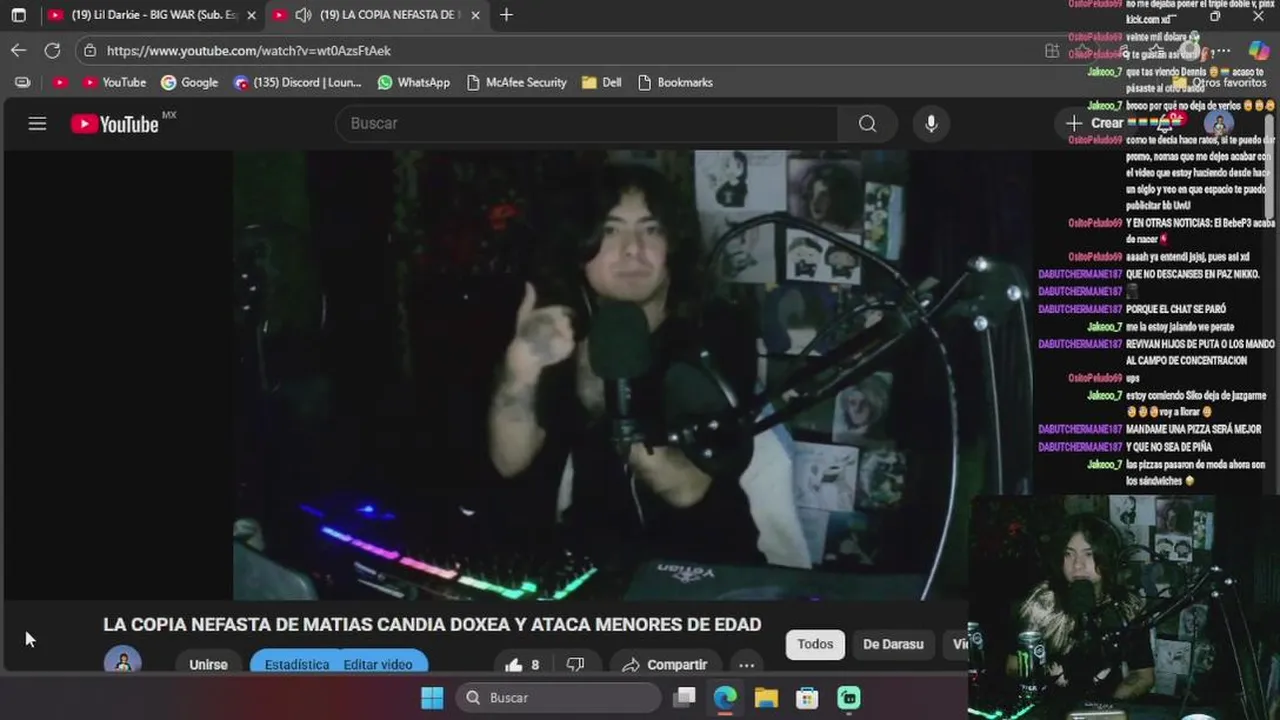1280x720 pixels.
Task: Open the YouTube bookmark
Action: [x=114, y=82]
